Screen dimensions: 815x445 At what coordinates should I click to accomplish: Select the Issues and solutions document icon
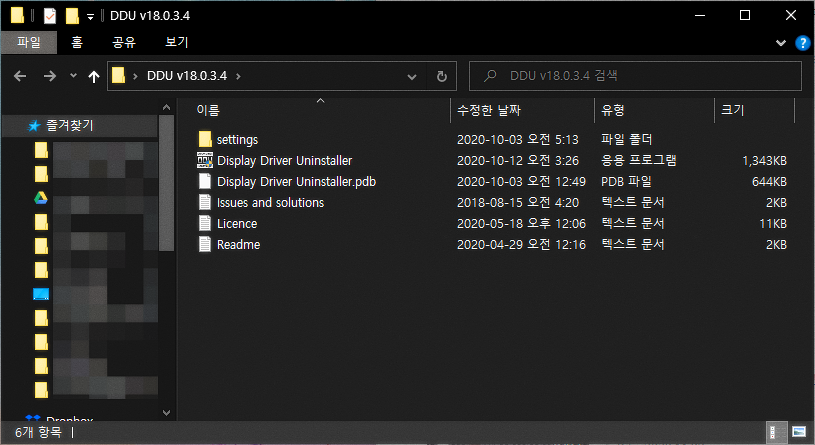click(x=205, y=202)
